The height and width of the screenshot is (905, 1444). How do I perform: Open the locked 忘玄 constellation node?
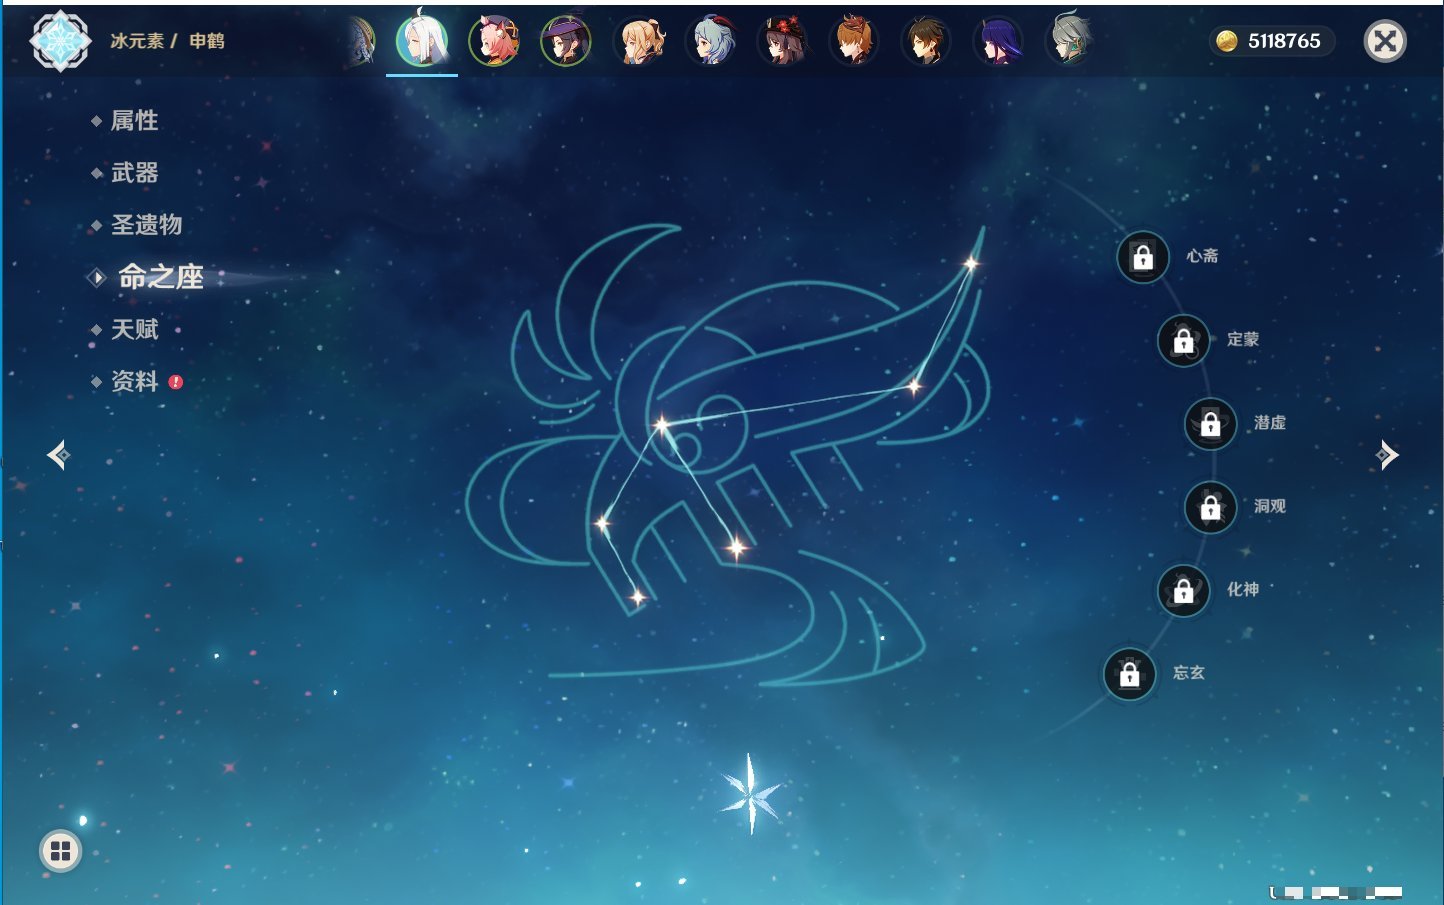point(1130,674)
